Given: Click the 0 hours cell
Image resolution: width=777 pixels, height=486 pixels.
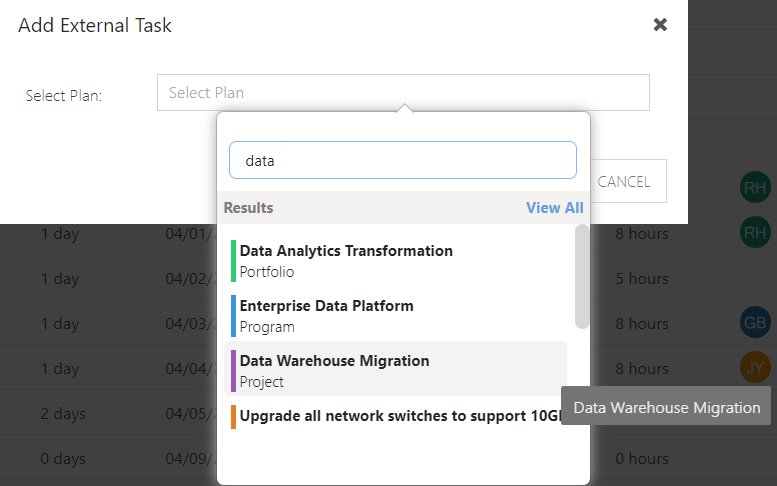Looking at the screenshot, I should point(642,459).
